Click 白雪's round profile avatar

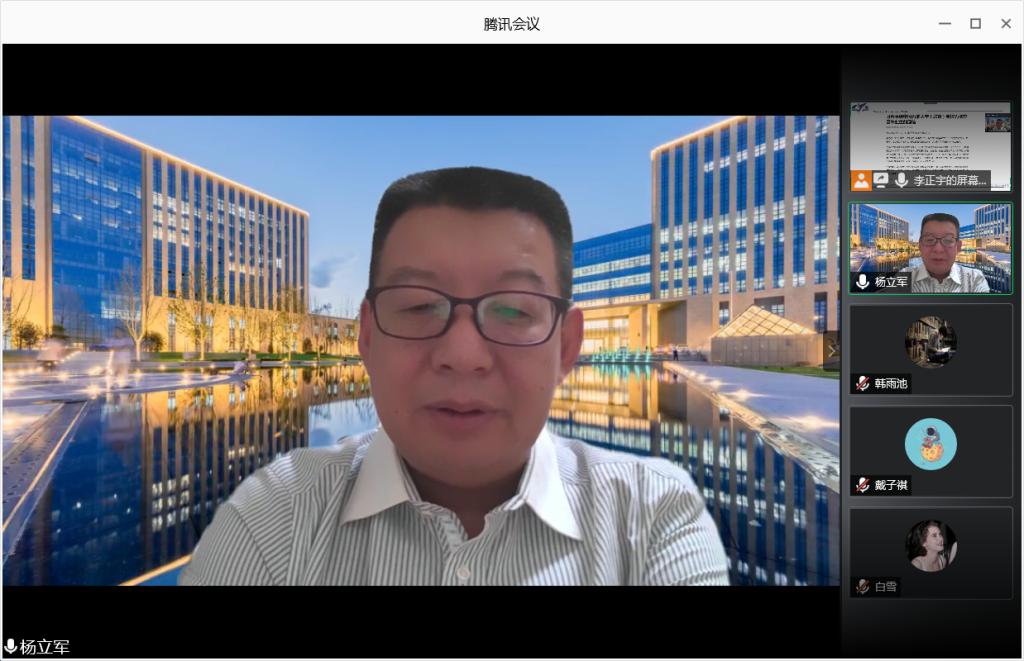(x=931, y=545)
